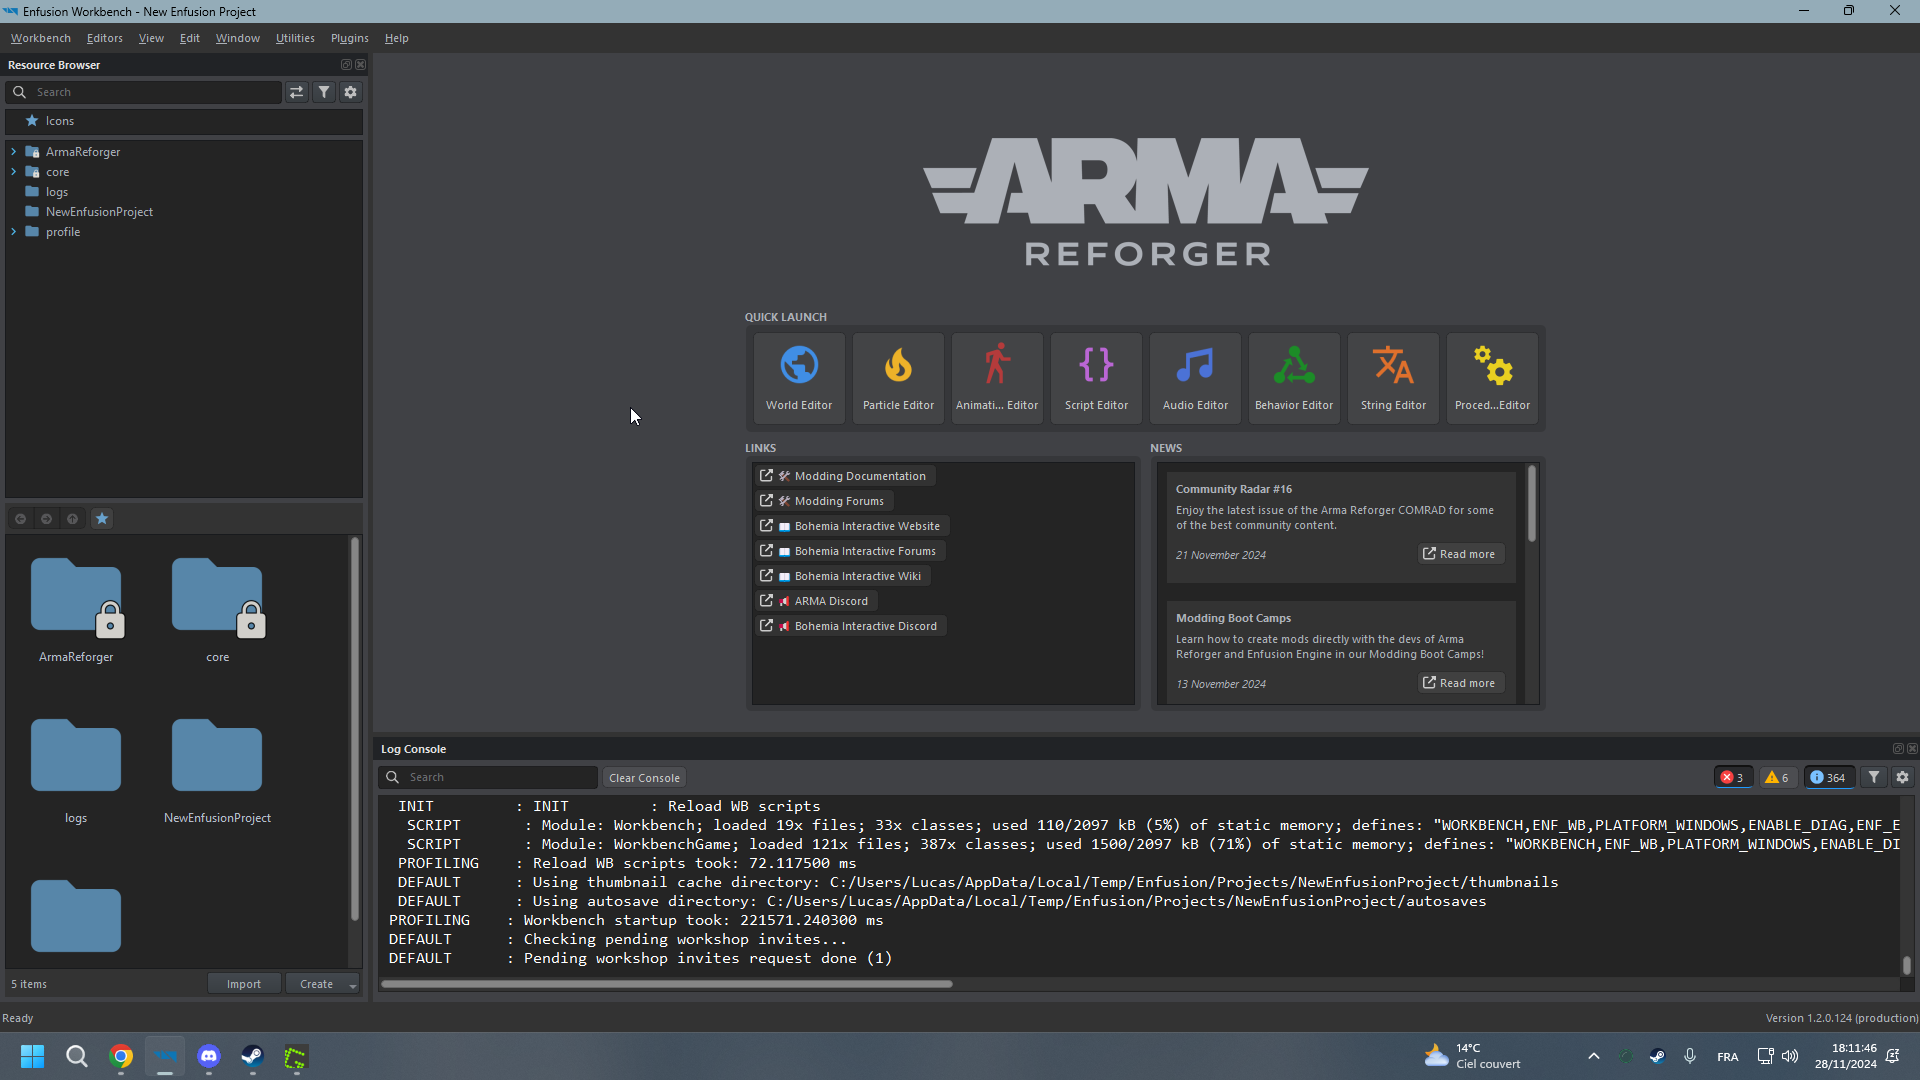This screenshot has height=1080, width=1920.
Task: Click the Resource Browser sync arrows icon
Action: 297,92
